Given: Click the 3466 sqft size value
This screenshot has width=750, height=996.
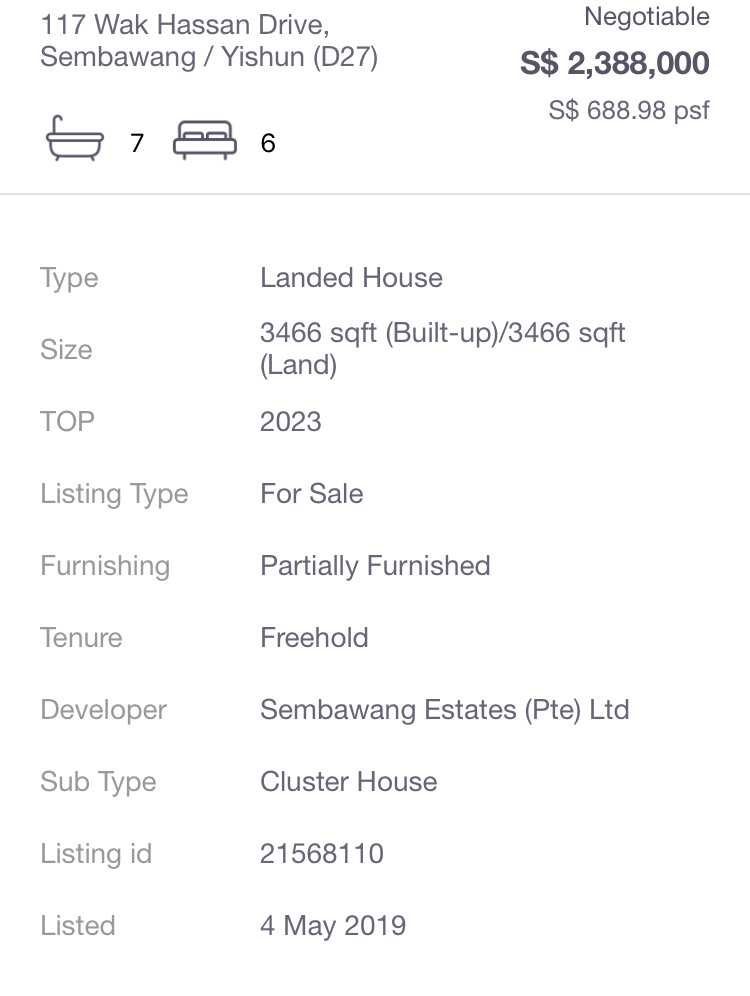Looking at the screenshot, I should point(442,348).
